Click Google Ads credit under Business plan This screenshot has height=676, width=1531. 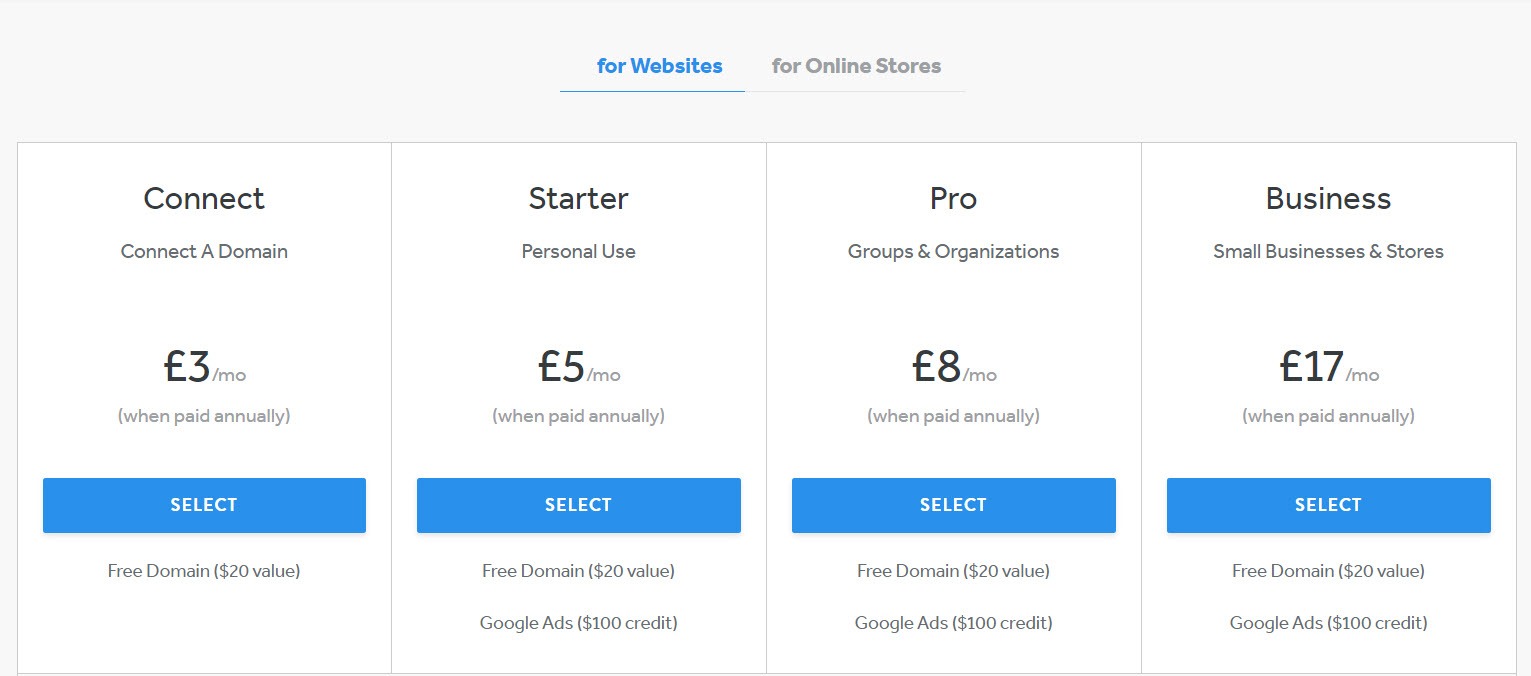coord(1329,623)
